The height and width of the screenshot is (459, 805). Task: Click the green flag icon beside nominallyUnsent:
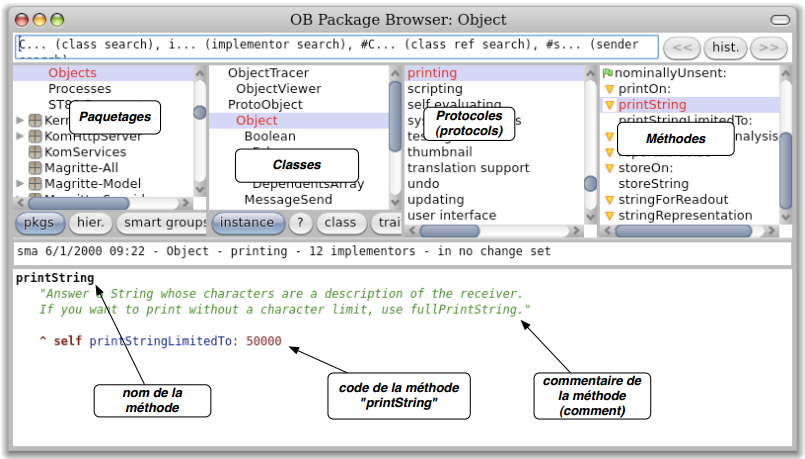(607, 73)
